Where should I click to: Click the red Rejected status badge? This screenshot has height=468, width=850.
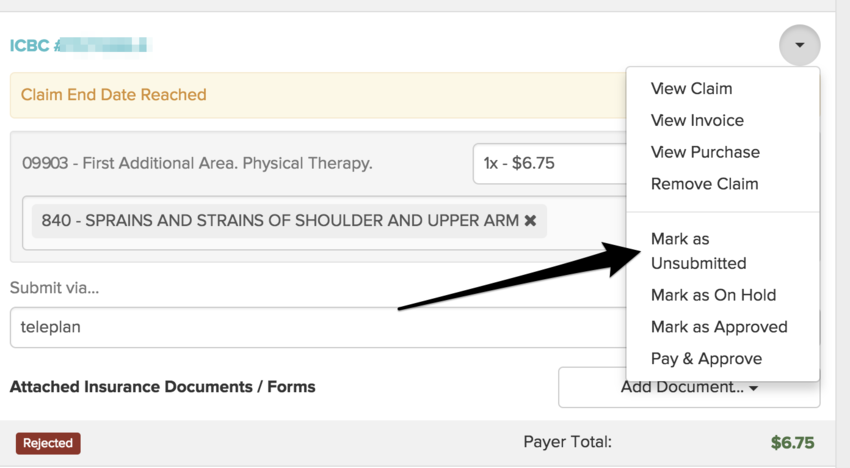(x=48, y=443)
